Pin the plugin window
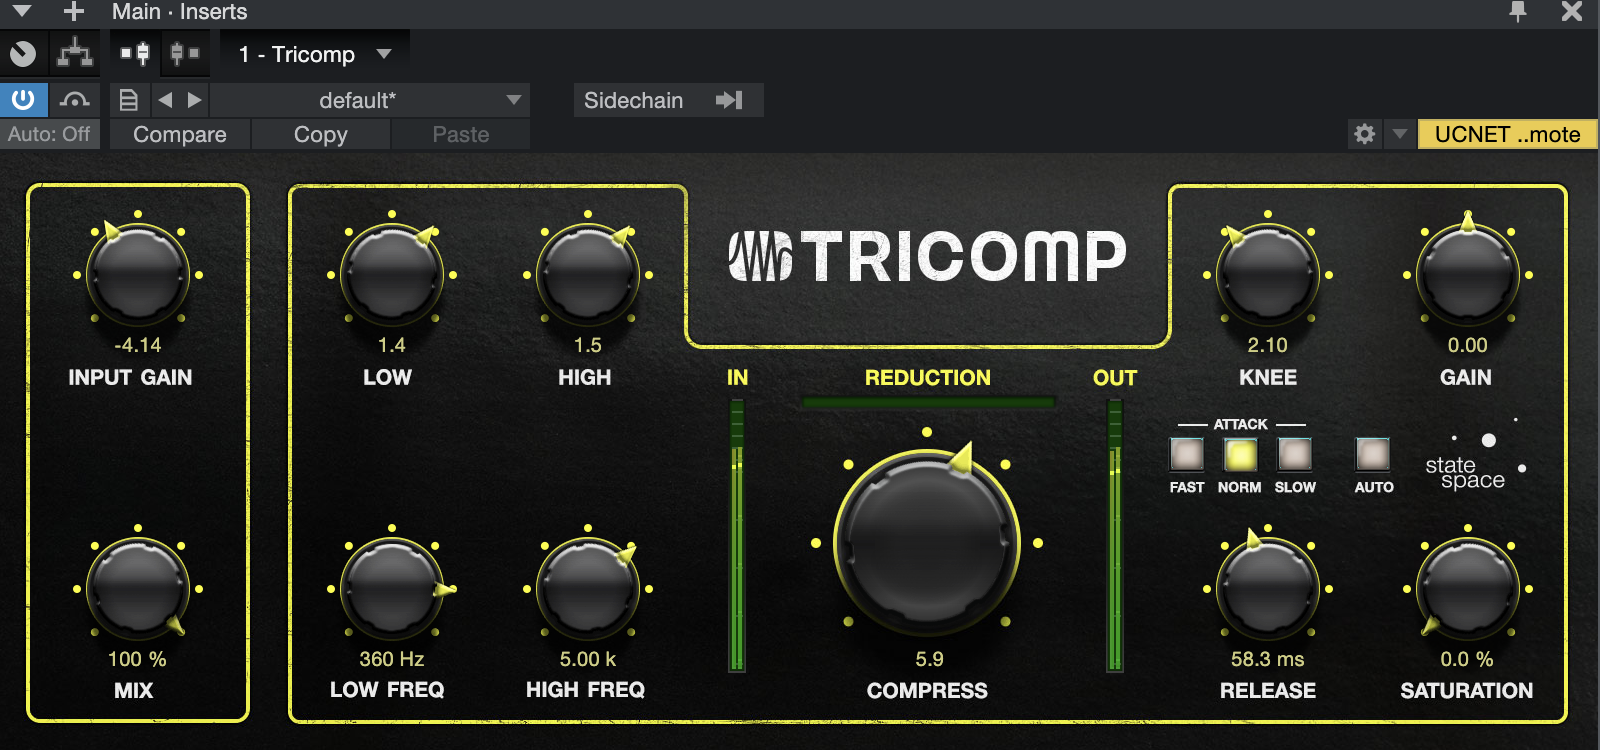Image resolution: width=1600 pixels, height=750 pixels. pyautogui.click(x=1518, y=12)
